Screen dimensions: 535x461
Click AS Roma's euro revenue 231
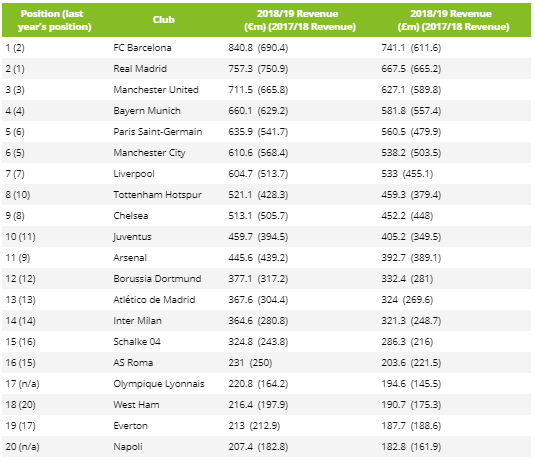click(236, 363)
